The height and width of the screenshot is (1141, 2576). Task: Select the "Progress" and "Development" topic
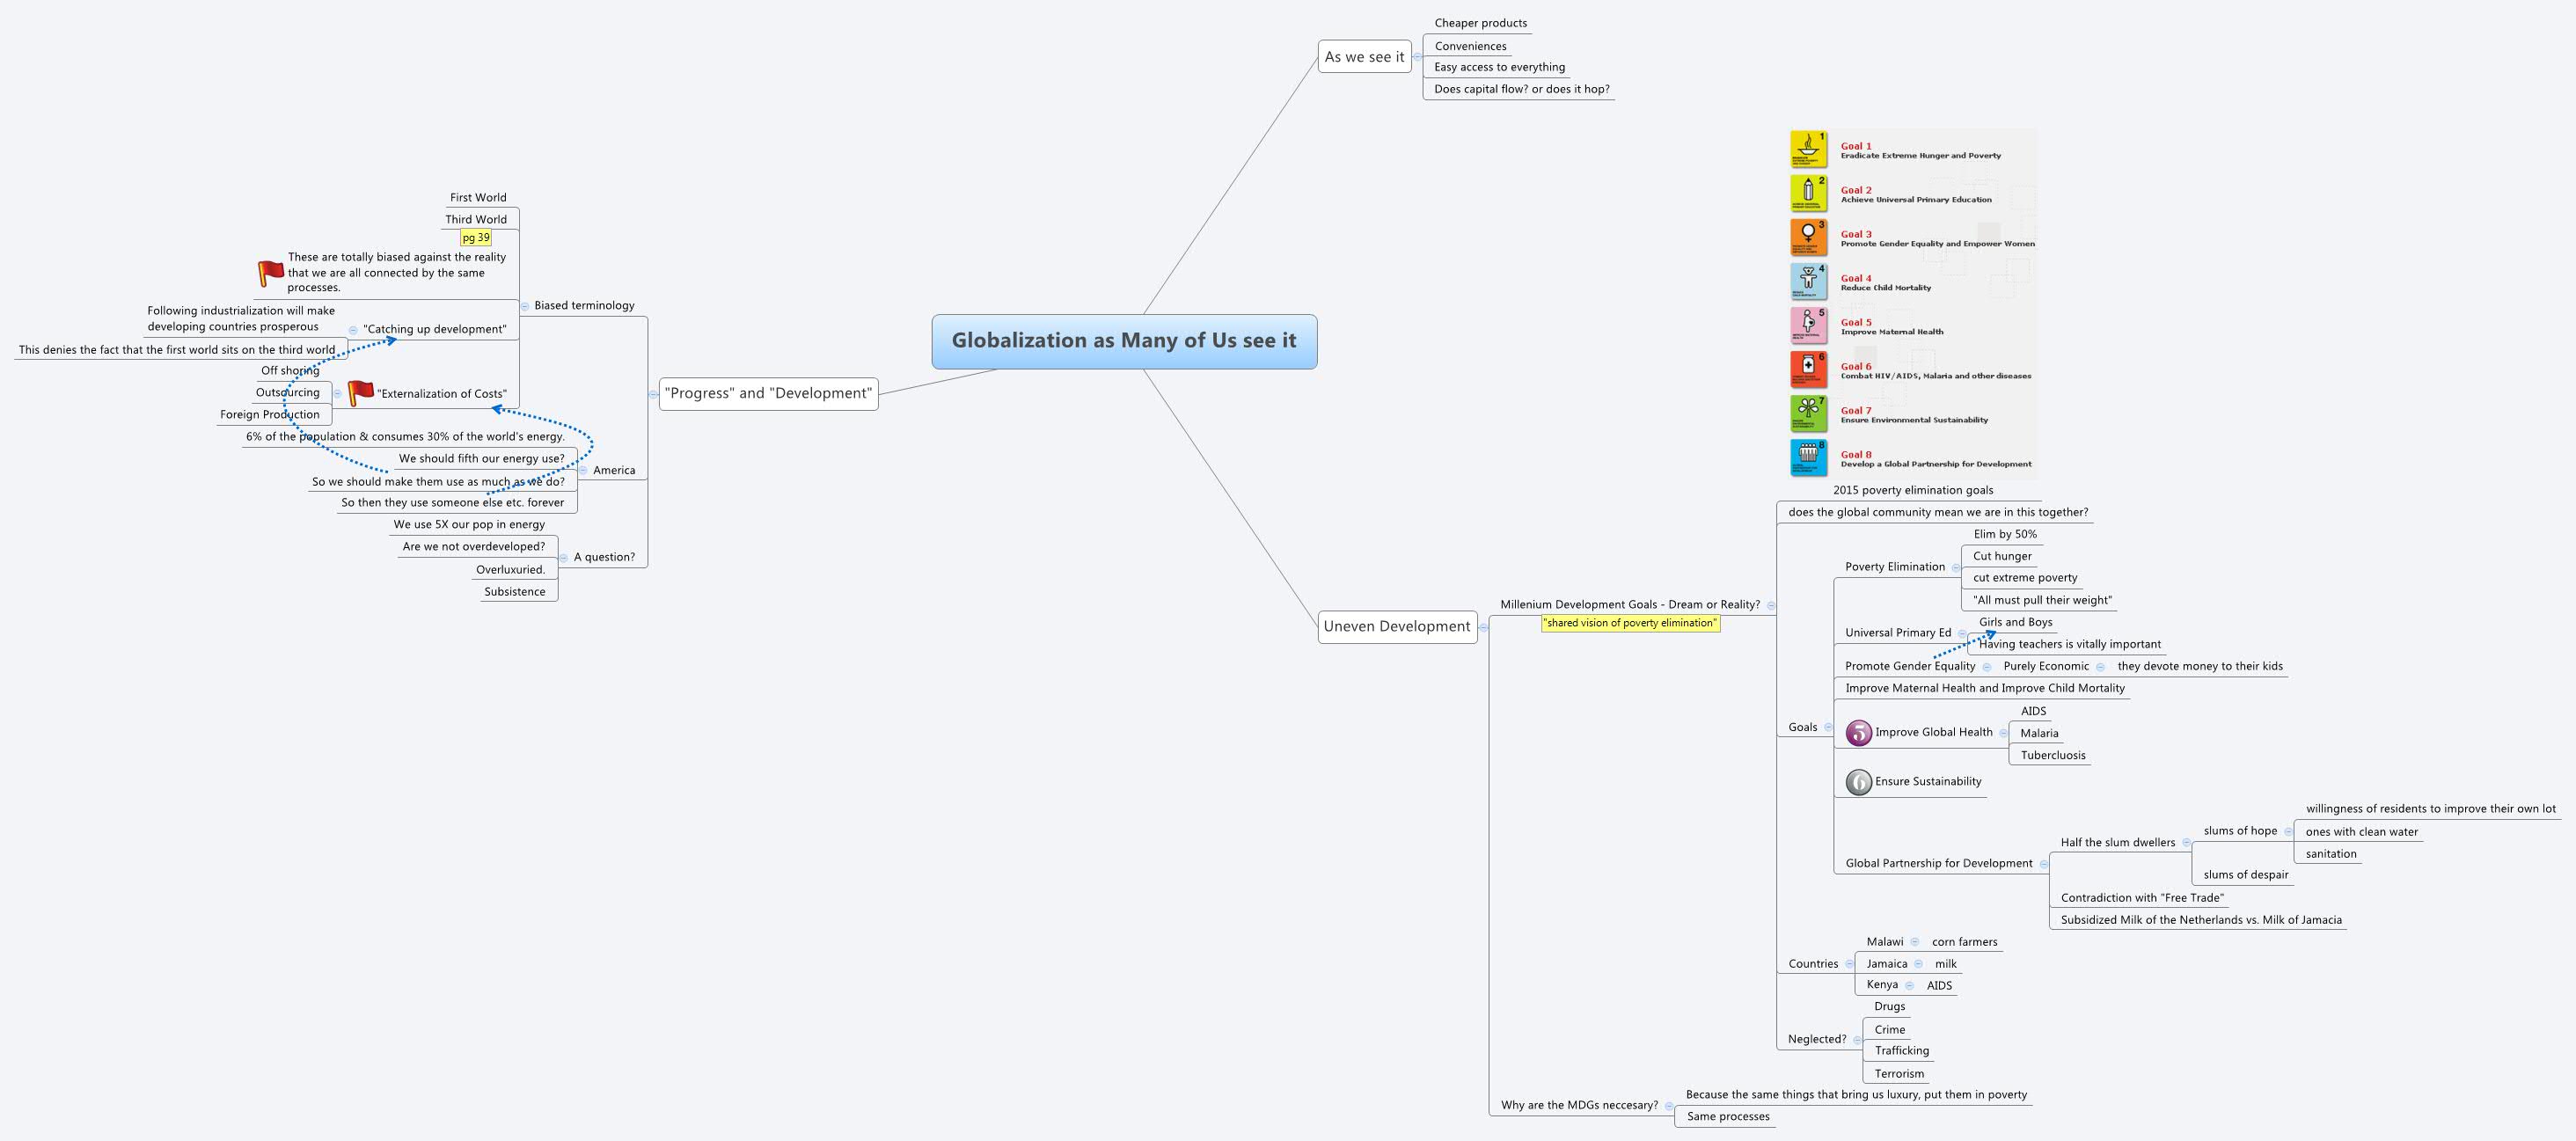tap(768, 394)
